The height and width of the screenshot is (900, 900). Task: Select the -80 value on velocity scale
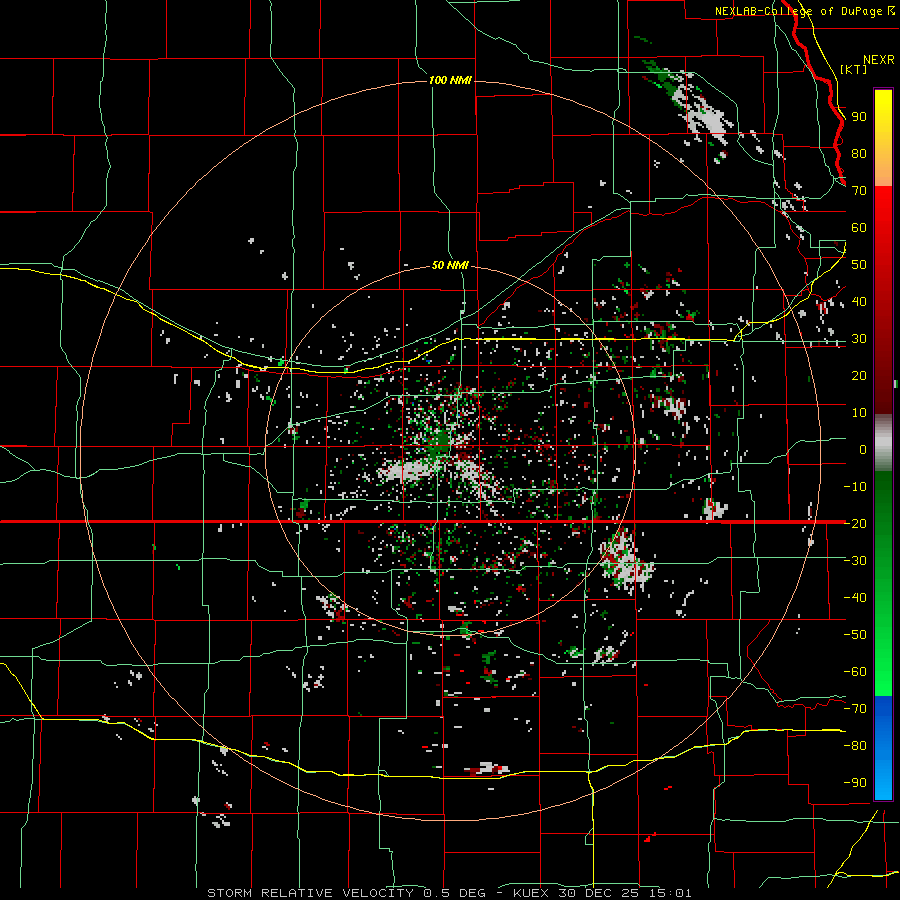tap(855, 746)
